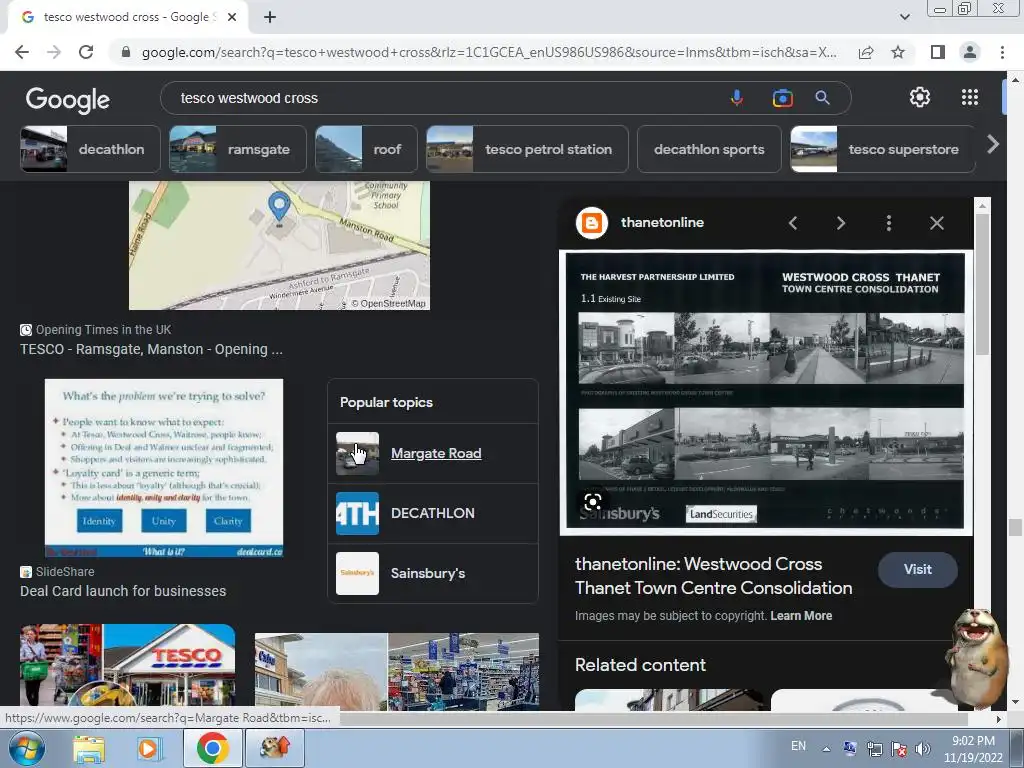Go back with browser back arrow
The width and height of the screenshot is (1024, 768).
pyautogui.click(x=22, y=52)
